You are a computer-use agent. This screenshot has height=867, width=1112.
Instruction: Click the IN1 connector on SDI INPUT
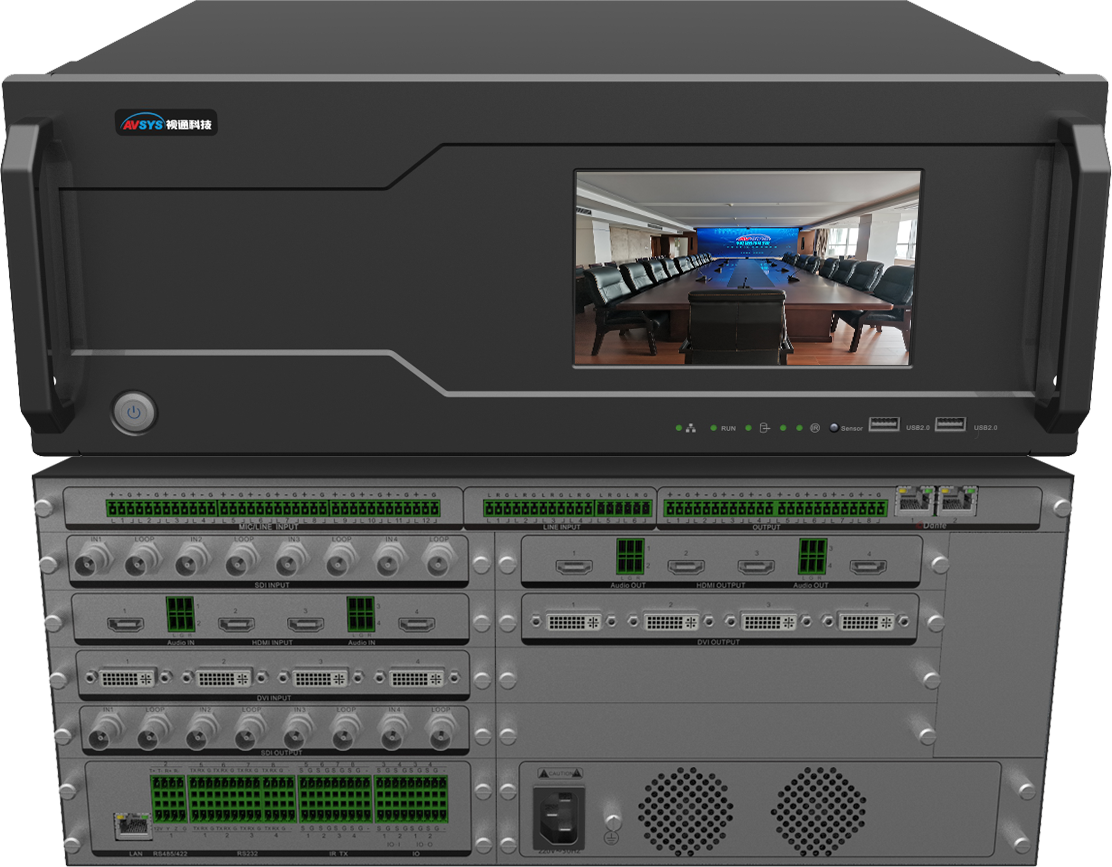(x=100, y=562)
